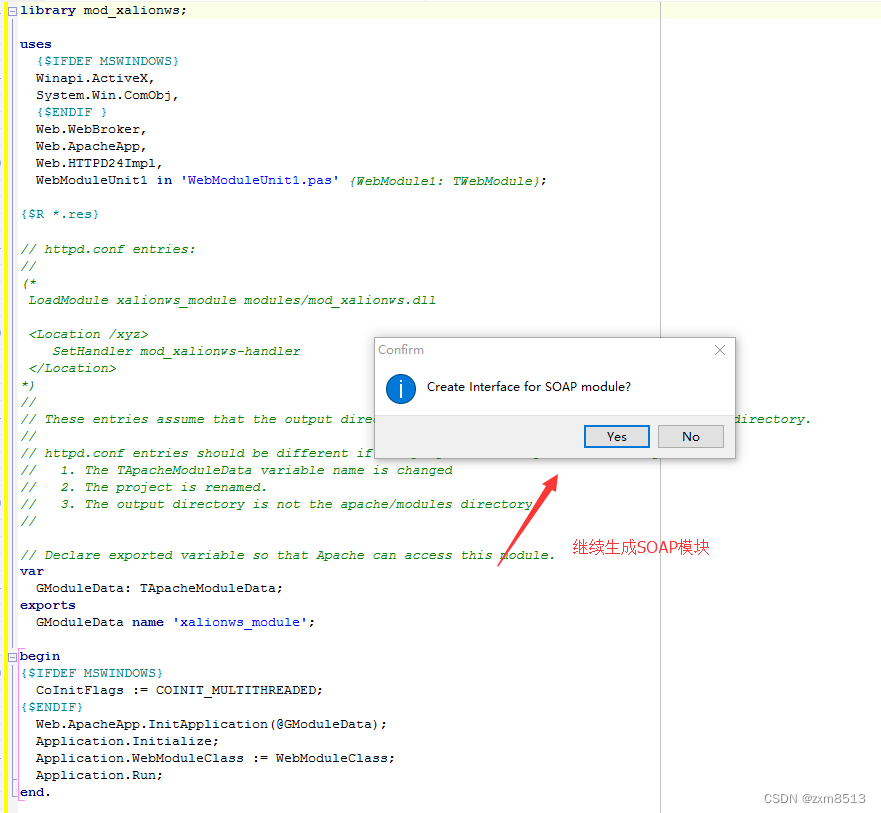Image resolution: width=881 pixels, height=813 pixels.
Task: Click the '// httpd.conf entries:' comment
Action: (x=108, y=249)
